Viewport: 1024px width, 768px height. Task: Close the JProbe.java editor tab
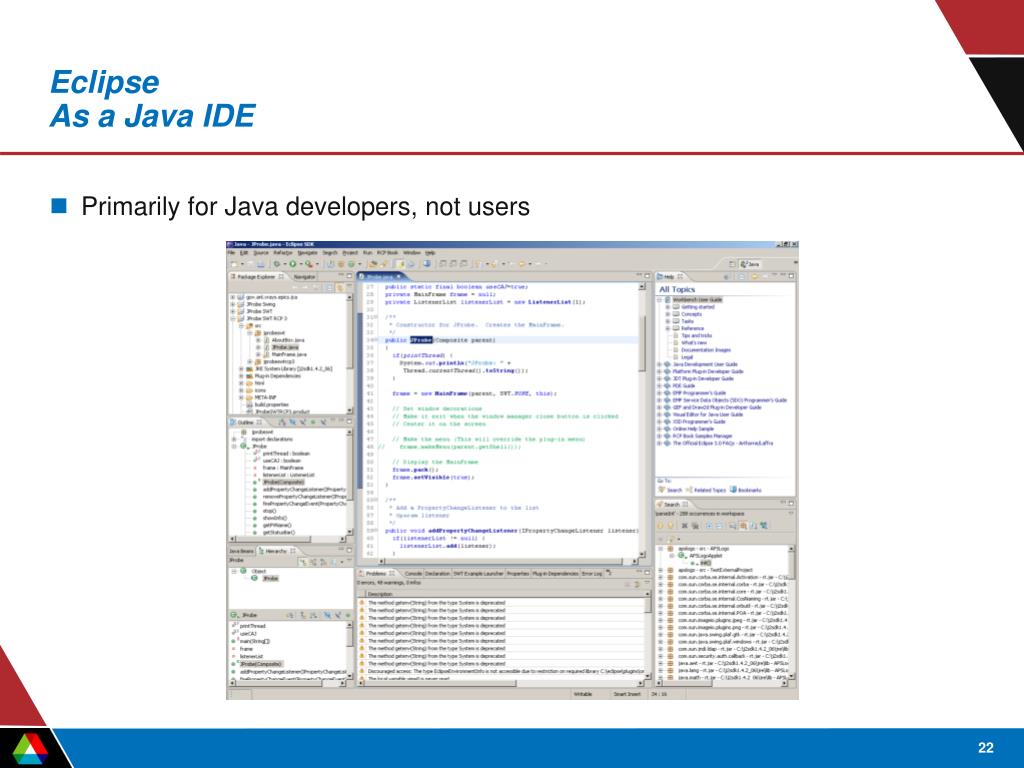tap(398, 276)
